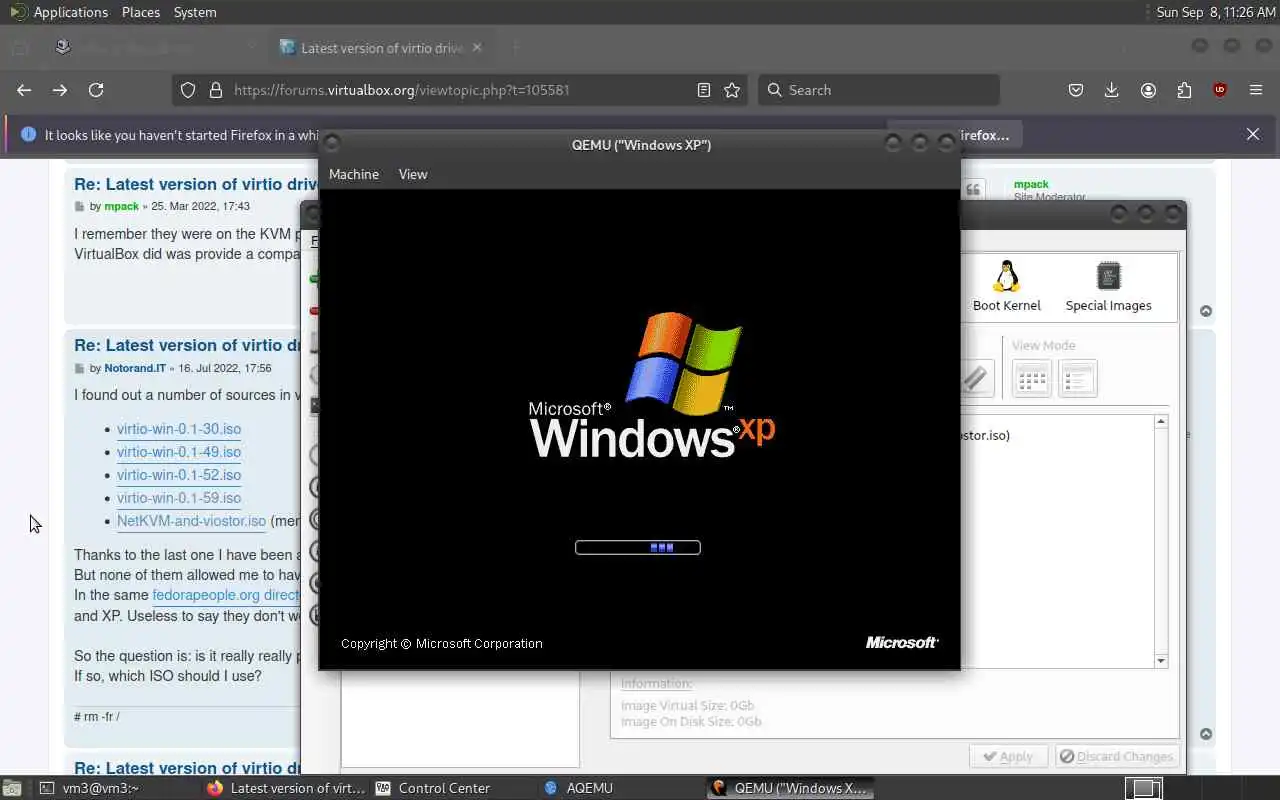Go back in Firefox

point(24,90)
